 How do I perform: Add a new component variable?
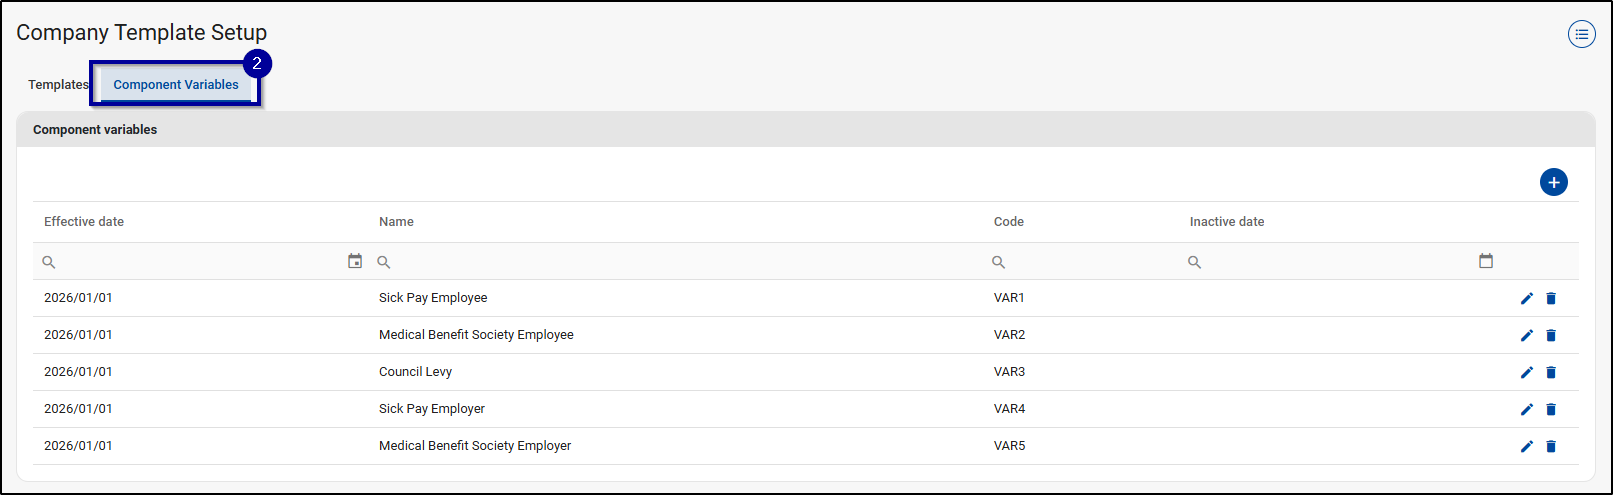(x=1553, y=182)
